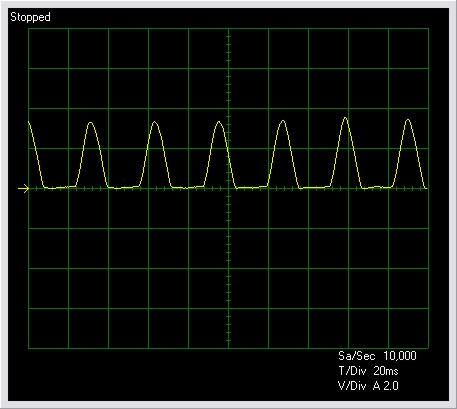Click the flat baseline before the final peak

[377, 187]
